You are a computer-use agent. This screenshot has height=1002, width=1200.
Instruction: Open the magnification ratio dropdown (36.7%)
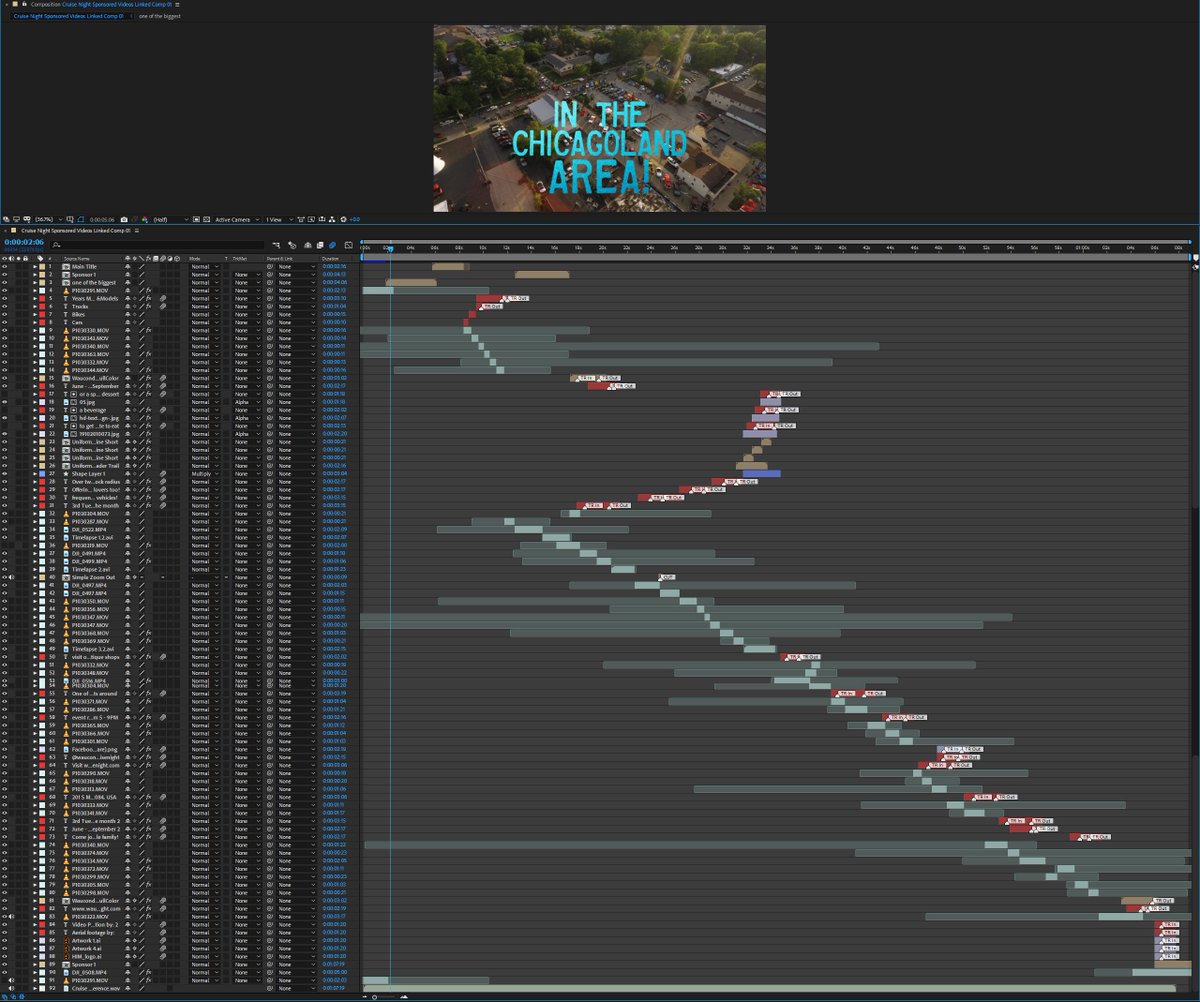(47, 219)
